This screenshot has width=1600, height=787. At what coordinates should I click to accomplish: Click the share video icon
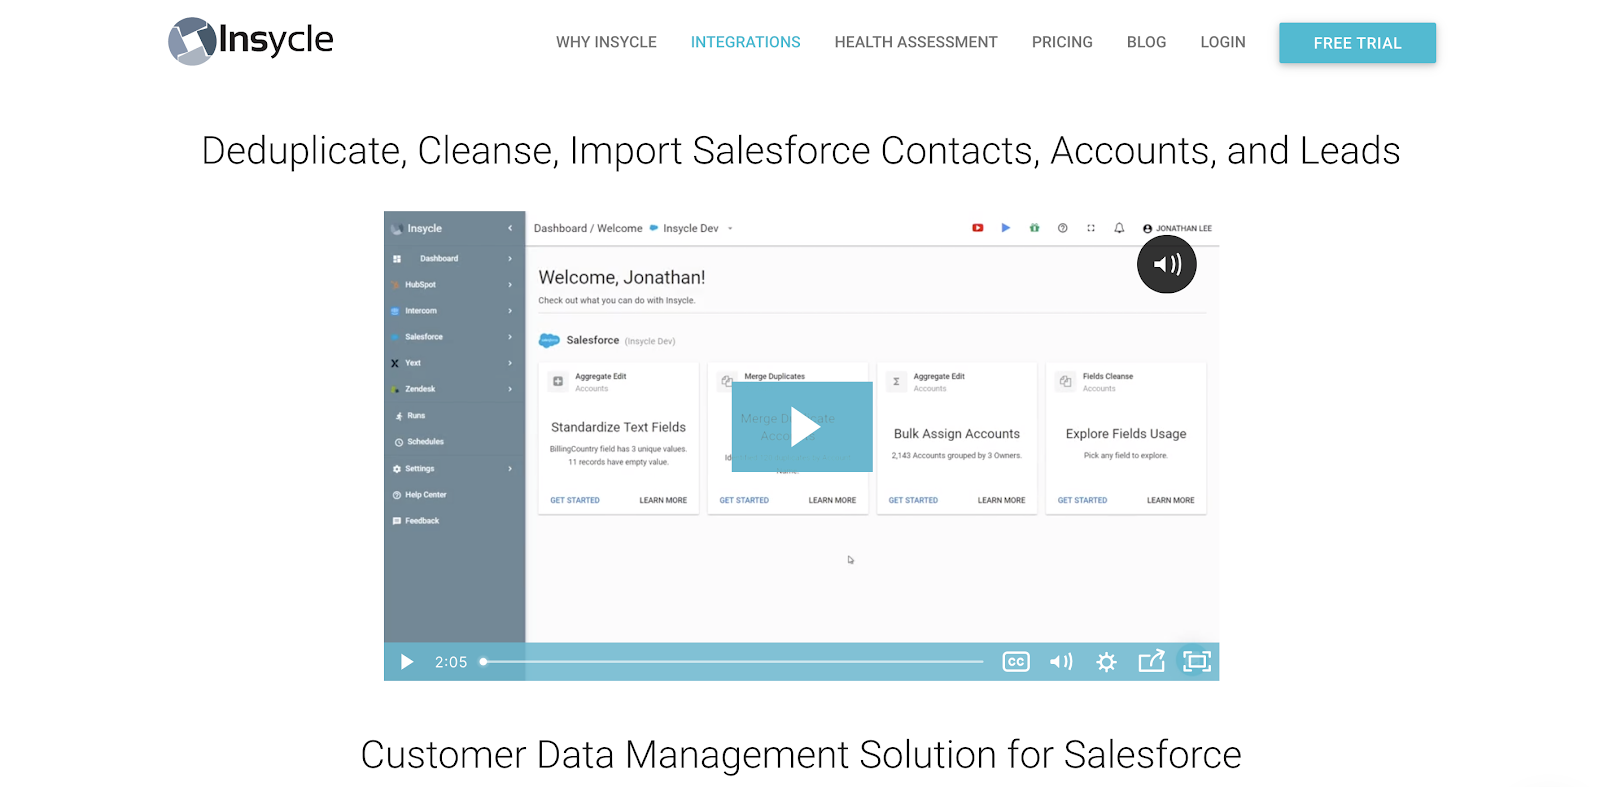pyautogui.click(x=1151, y=661)
